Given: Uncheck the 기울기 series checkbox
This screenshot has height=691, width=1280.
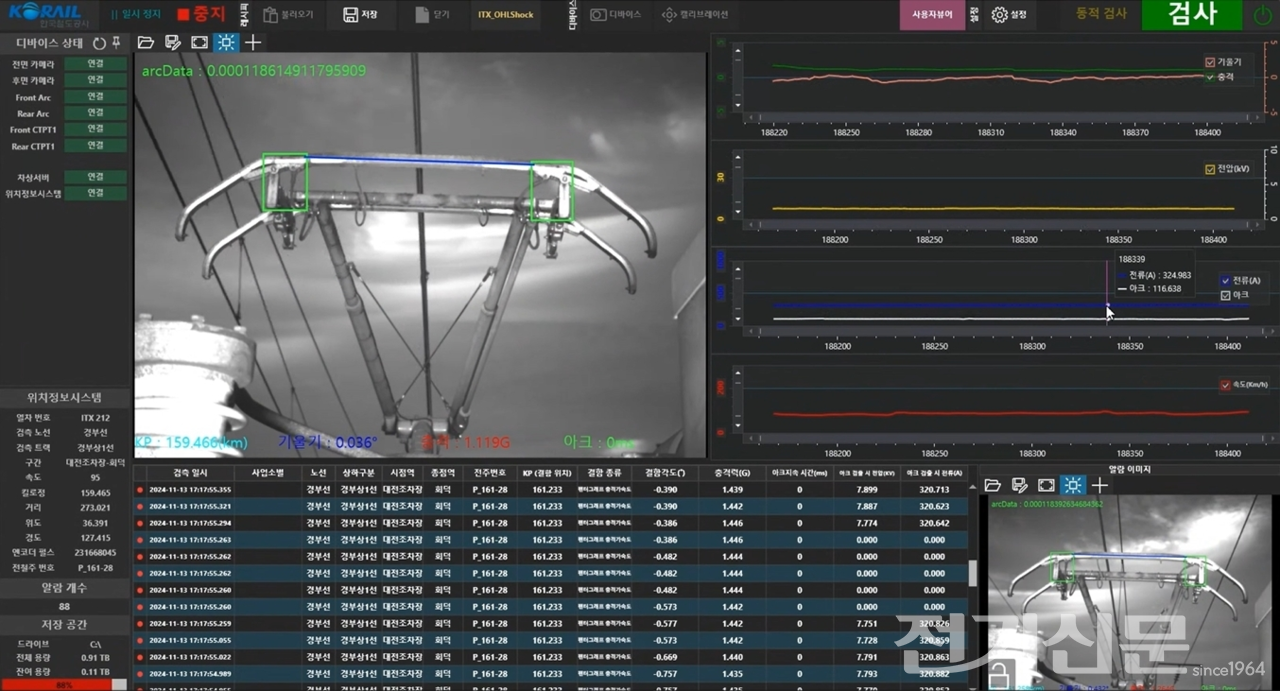Looking at the screenshot, I should click(1210, 62).
